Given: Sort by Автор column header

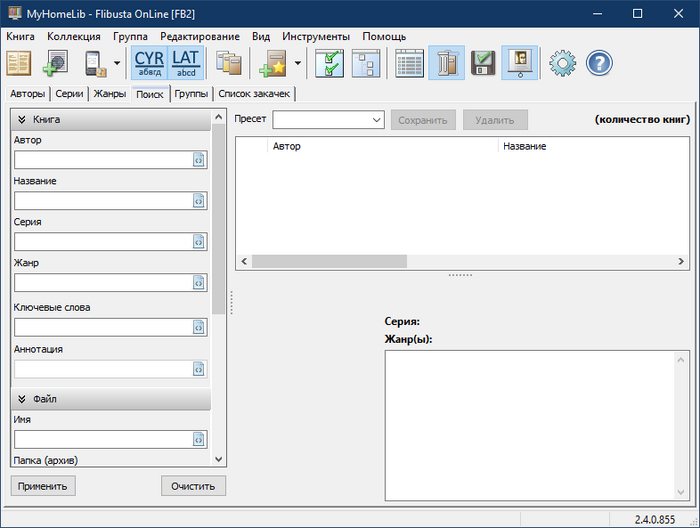Looking at the screenshot, I should (x=383, y=146).
